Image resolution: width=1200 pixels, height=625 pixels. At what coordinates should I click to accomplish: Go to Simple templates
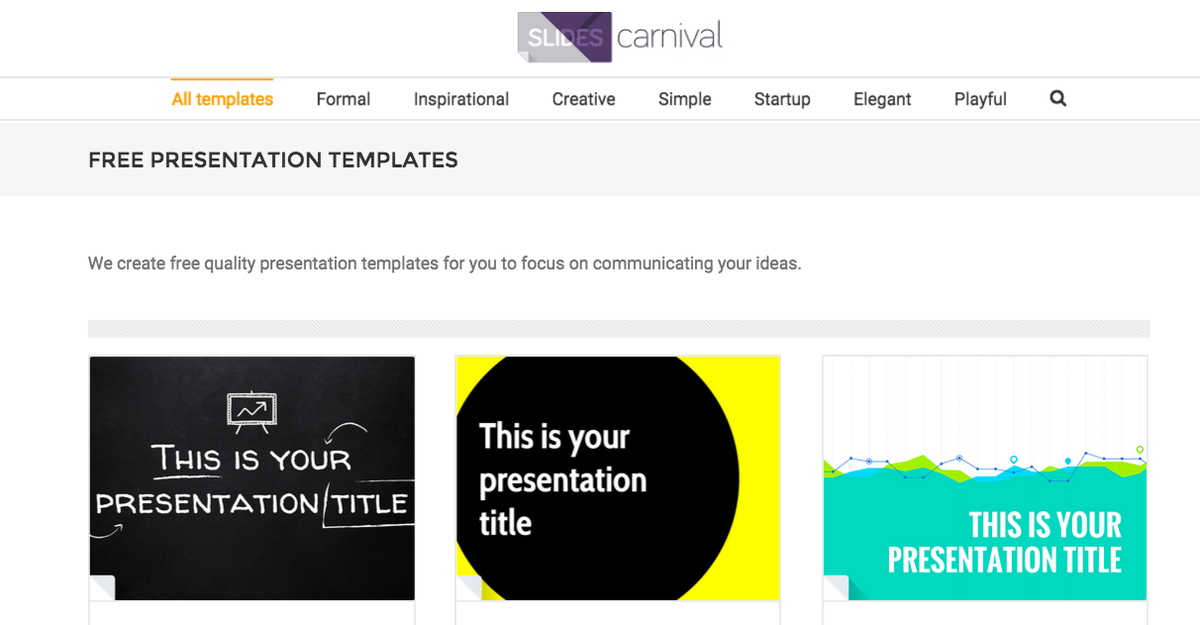click(685, 99)
